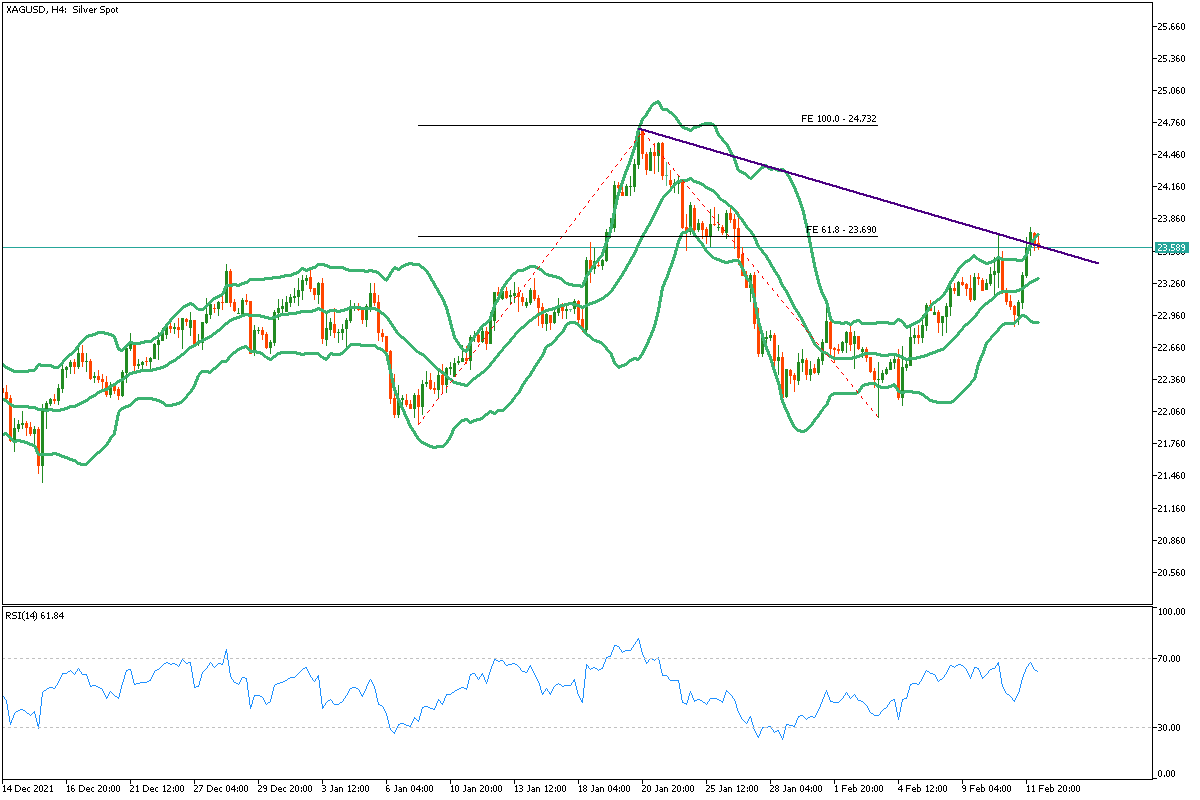Click the RSI 30 level value
The height and width of the screenshot is (800, 1200).
click(x=1167, y=727)
